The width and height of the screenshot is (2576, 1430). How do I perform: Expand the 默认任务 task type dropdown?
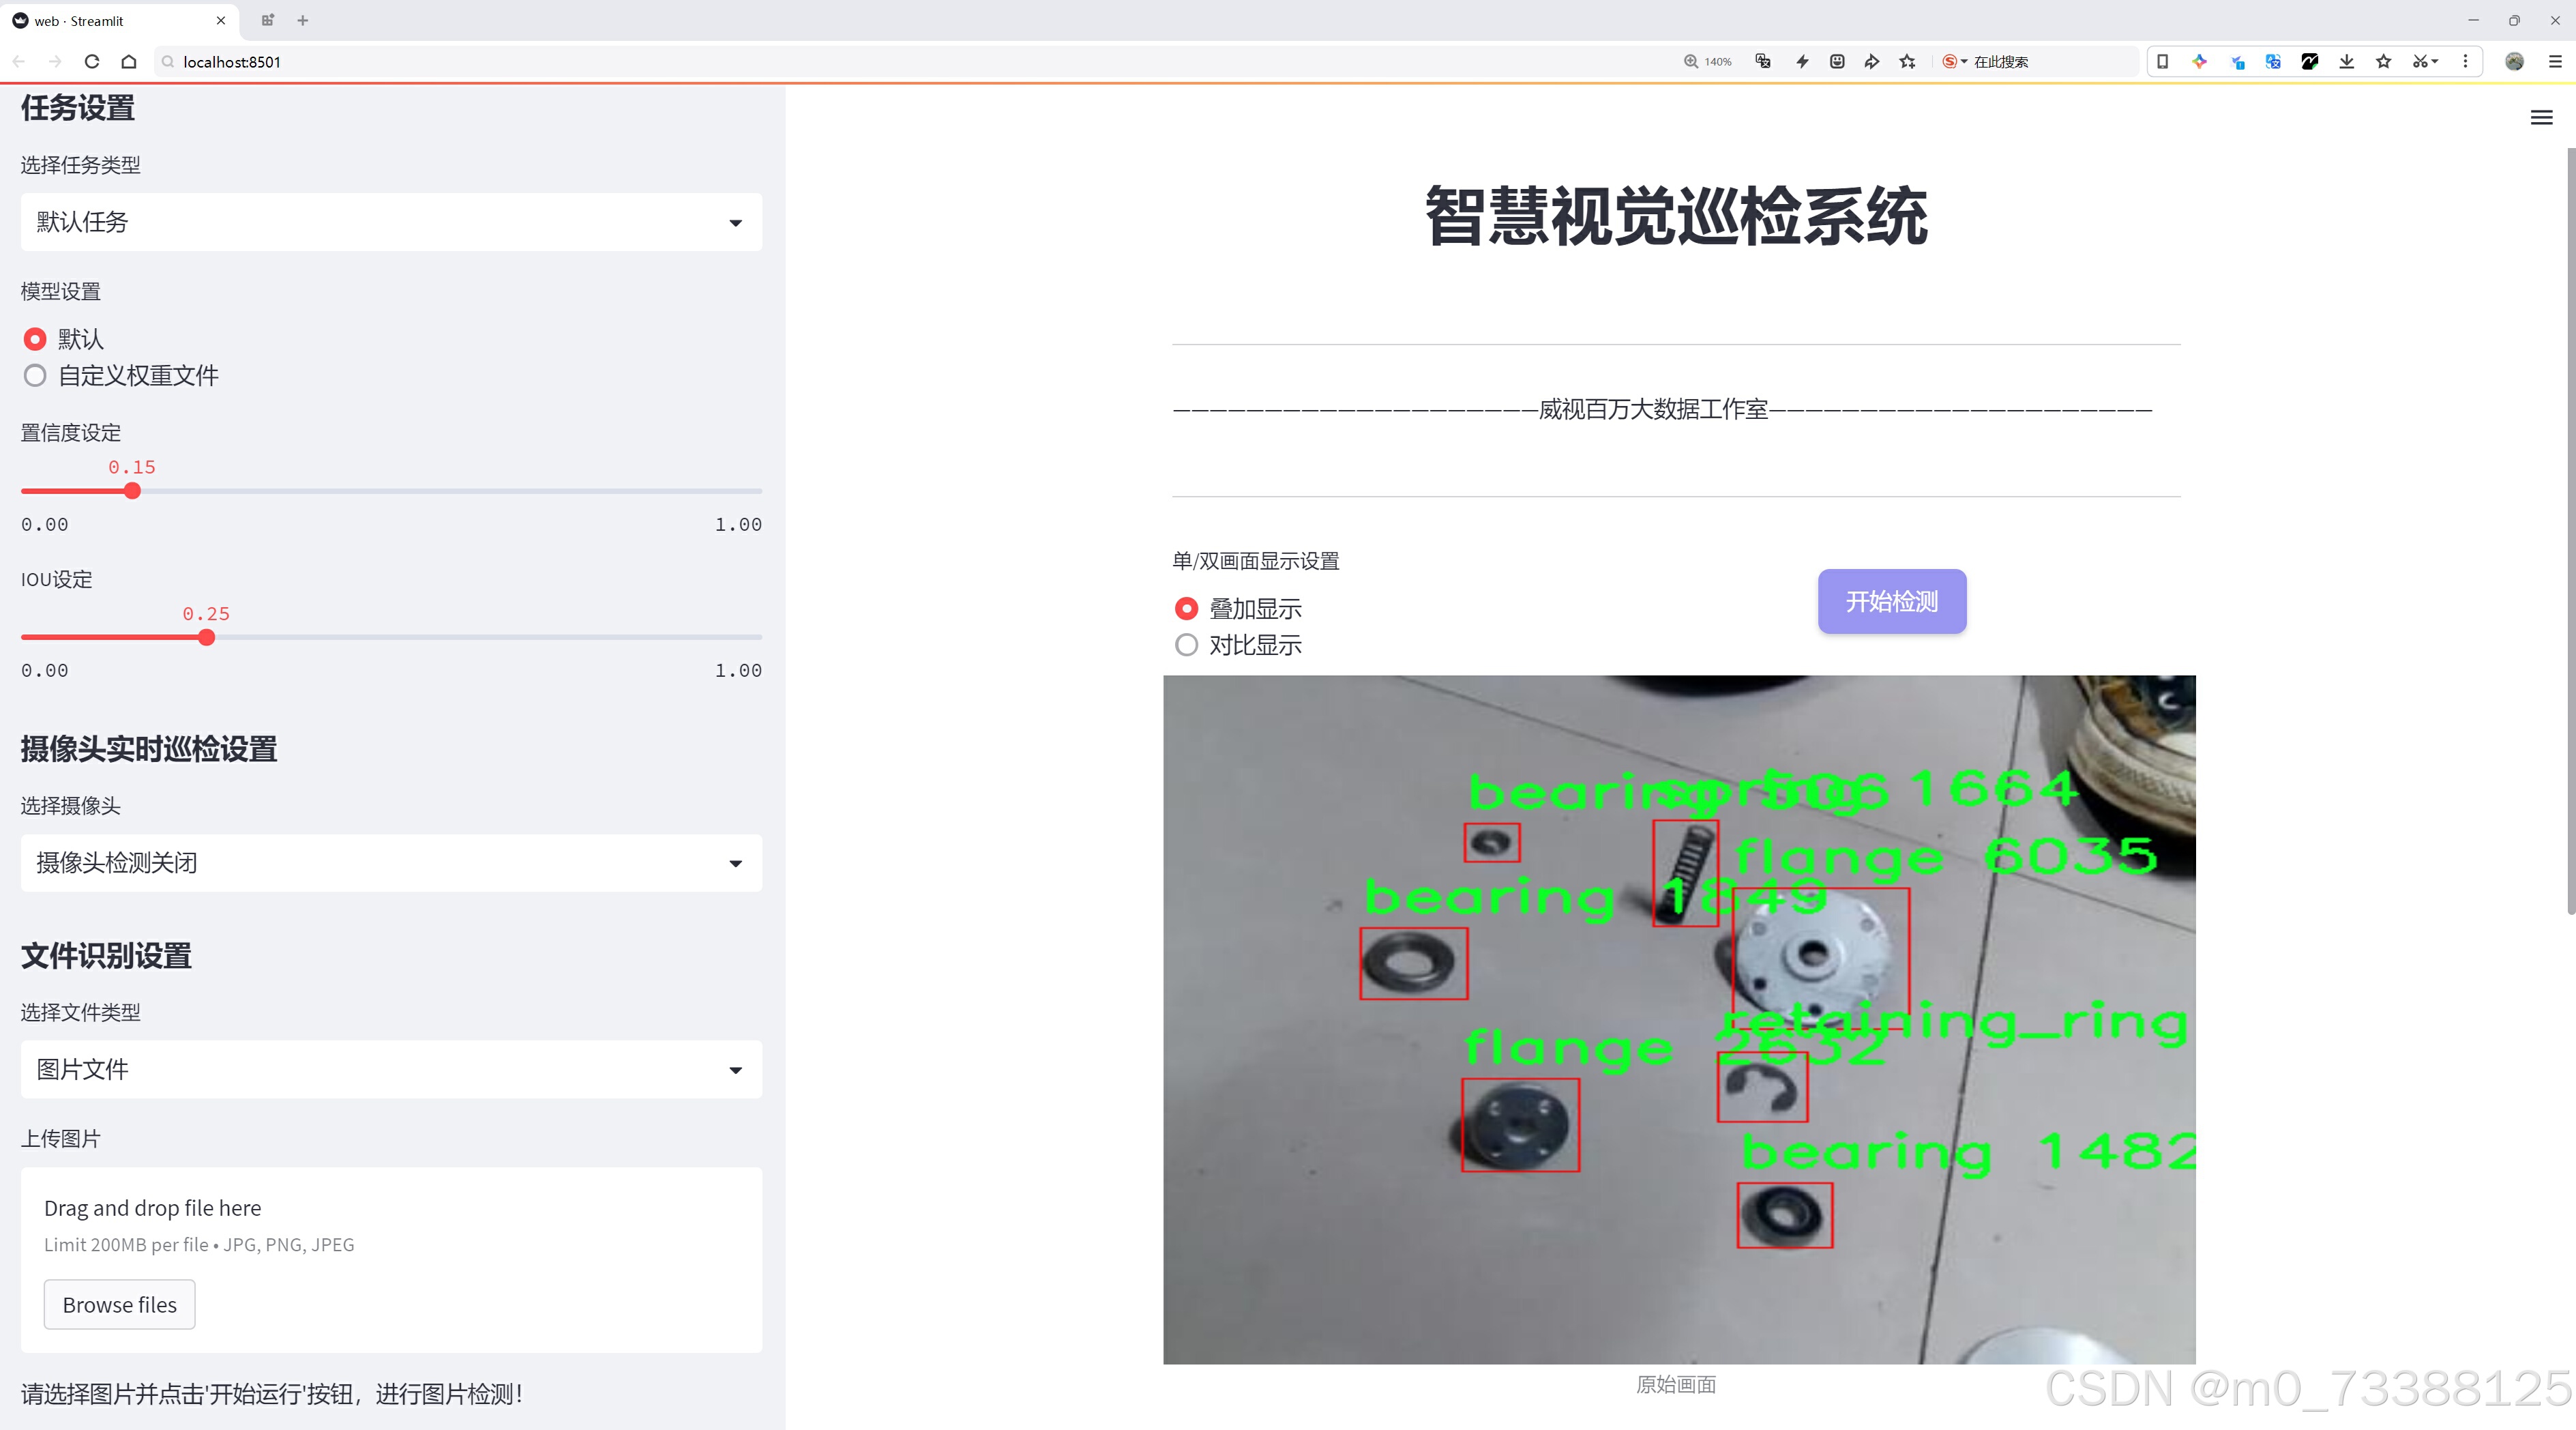coord(391,222)
